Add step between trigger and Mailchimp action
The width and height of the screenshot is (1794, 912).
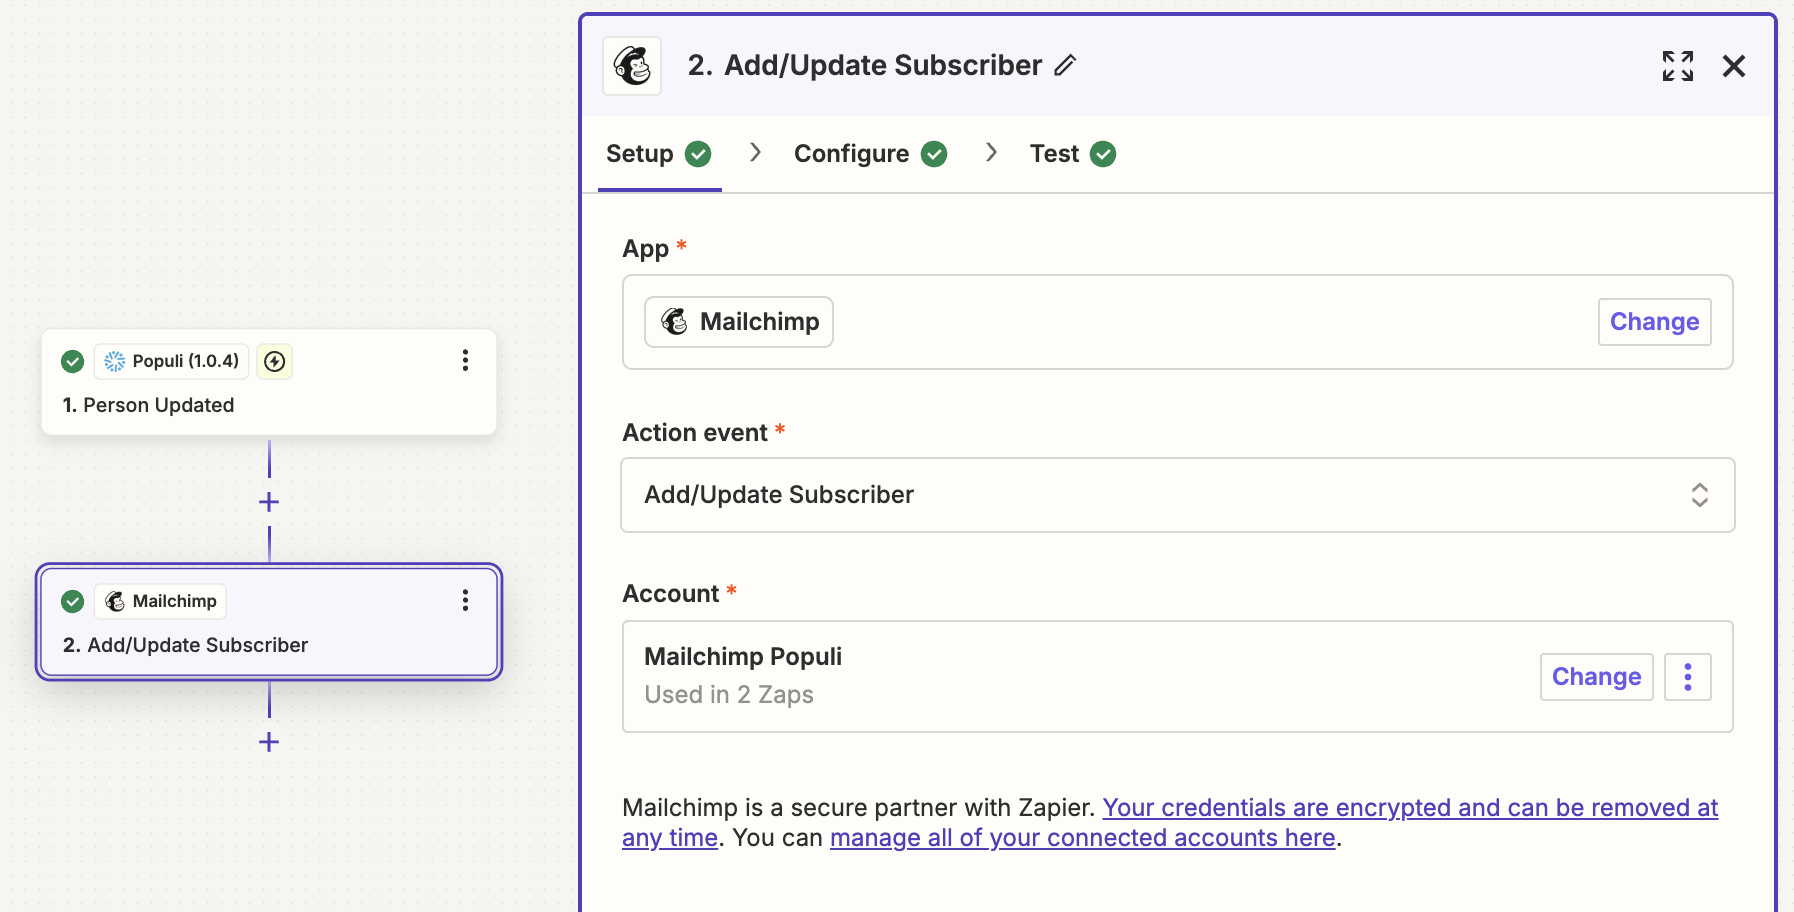pos(269,502)
